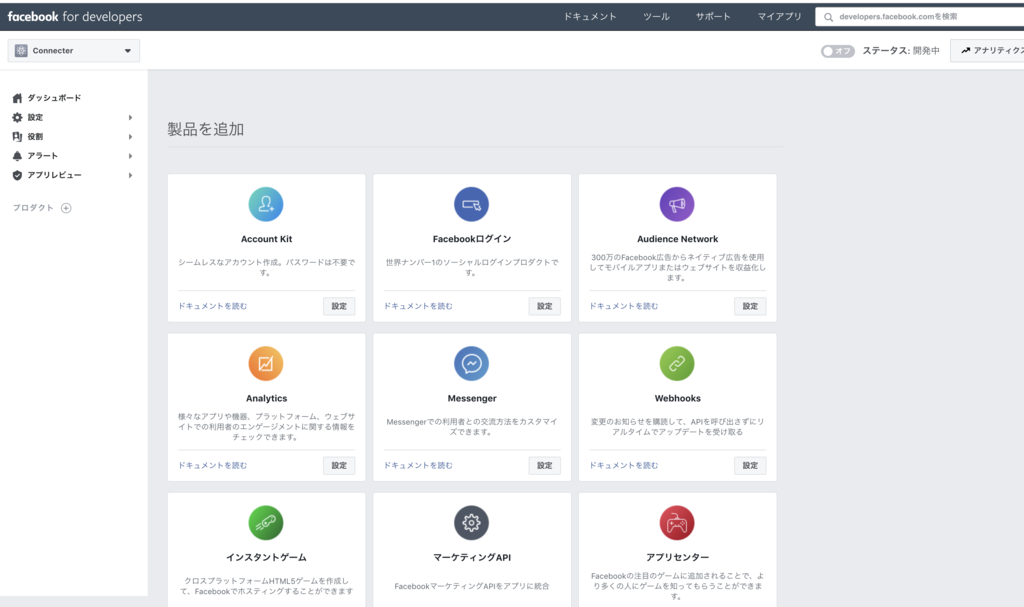This screenshot has width=1024, height=607.
Task: Click the settings gear icon in sidebar
Action: tap(18, 118)
